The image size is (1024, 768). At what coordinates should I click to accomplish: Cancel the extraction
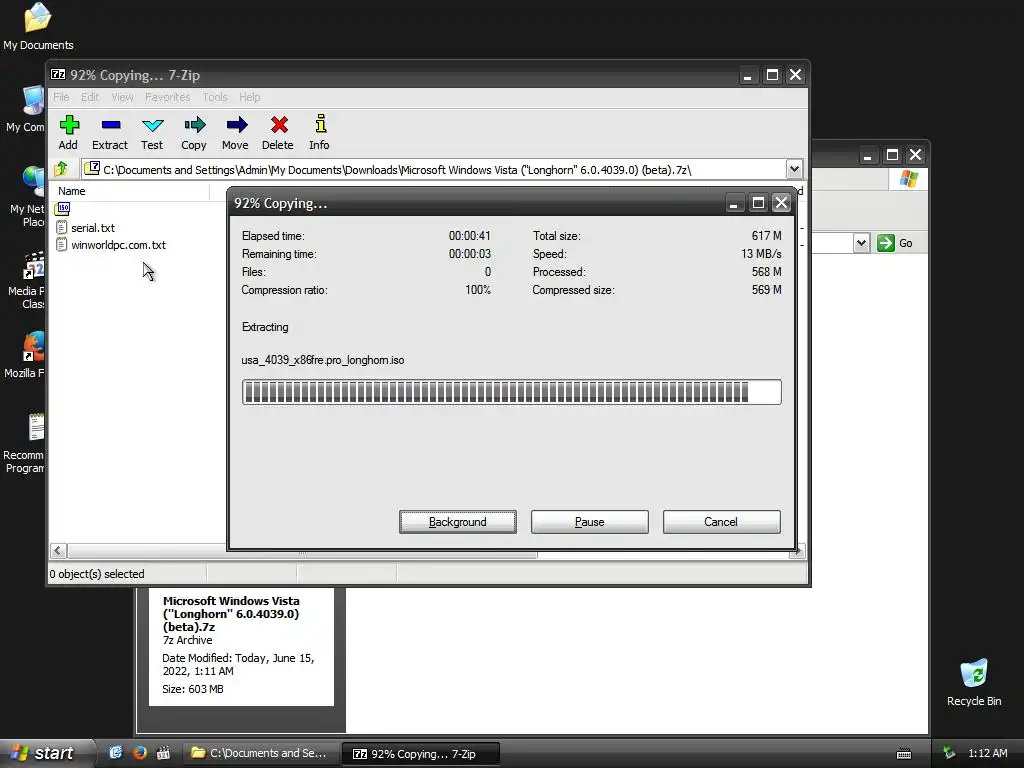(722, 522)
